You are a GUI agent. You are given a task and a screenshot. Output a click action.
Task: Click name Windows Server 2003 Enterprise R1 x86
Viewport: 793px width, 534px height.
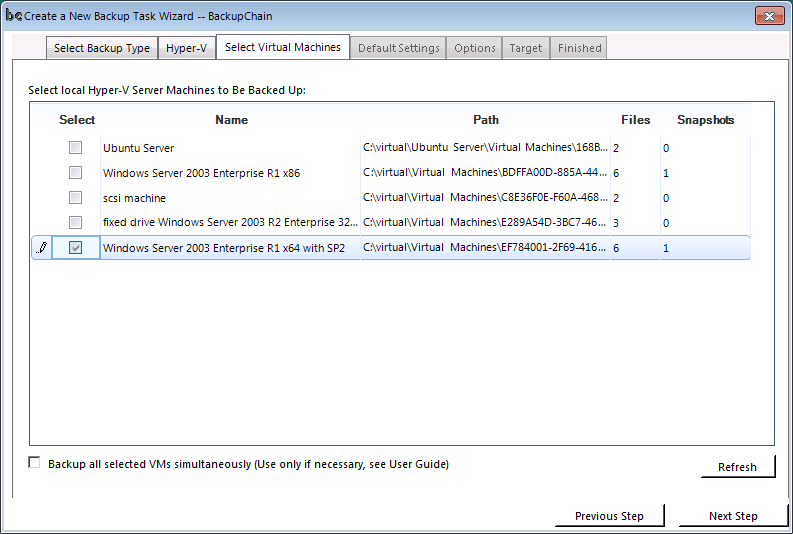click(230, 173)
